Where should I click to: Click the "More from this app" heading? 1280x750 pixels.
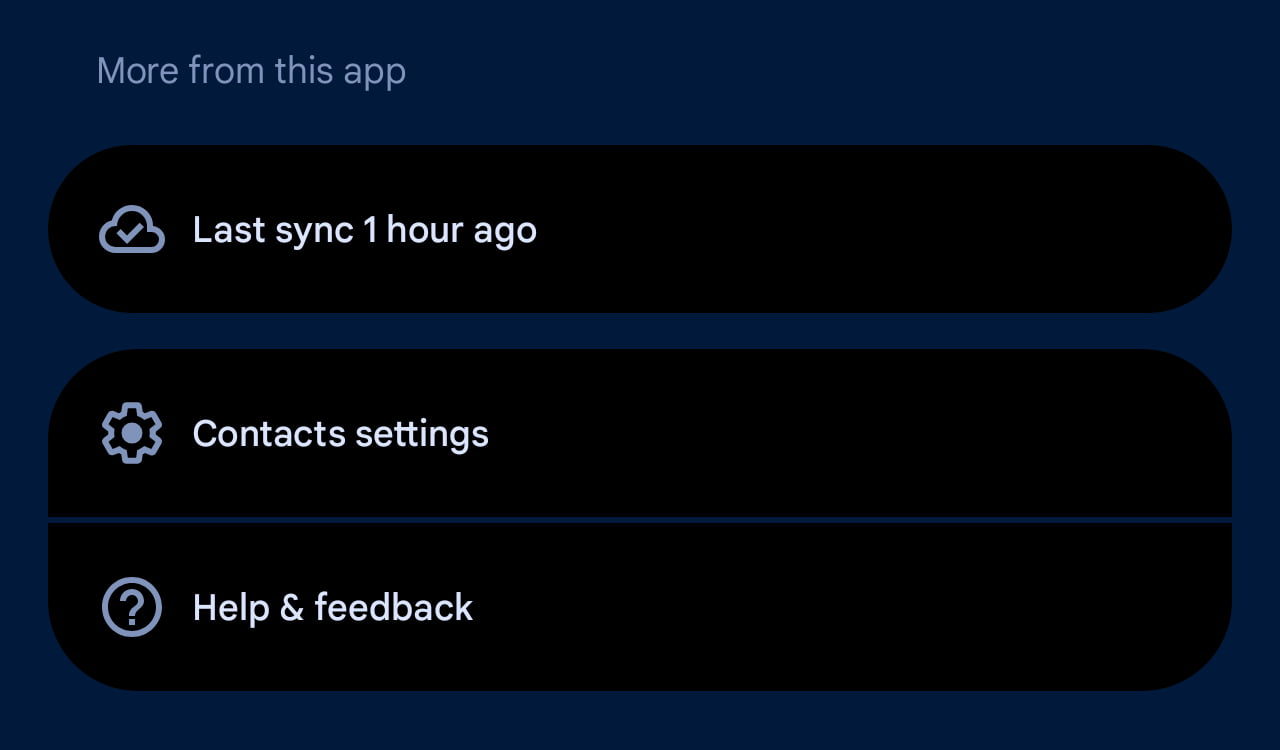click(251, 71)
